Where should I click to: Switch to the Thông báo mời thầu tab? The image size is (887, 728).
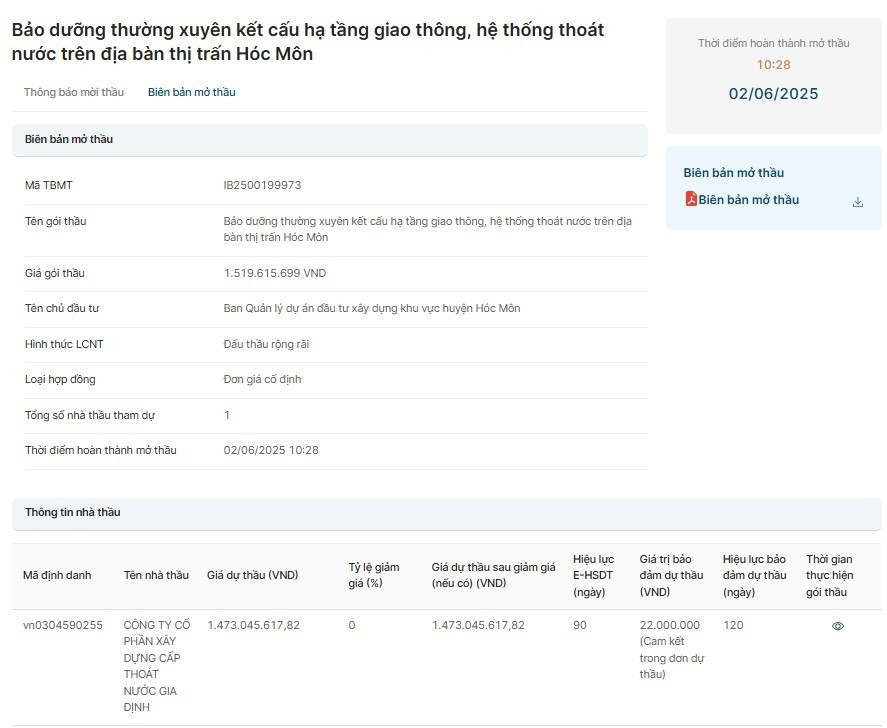74,92
